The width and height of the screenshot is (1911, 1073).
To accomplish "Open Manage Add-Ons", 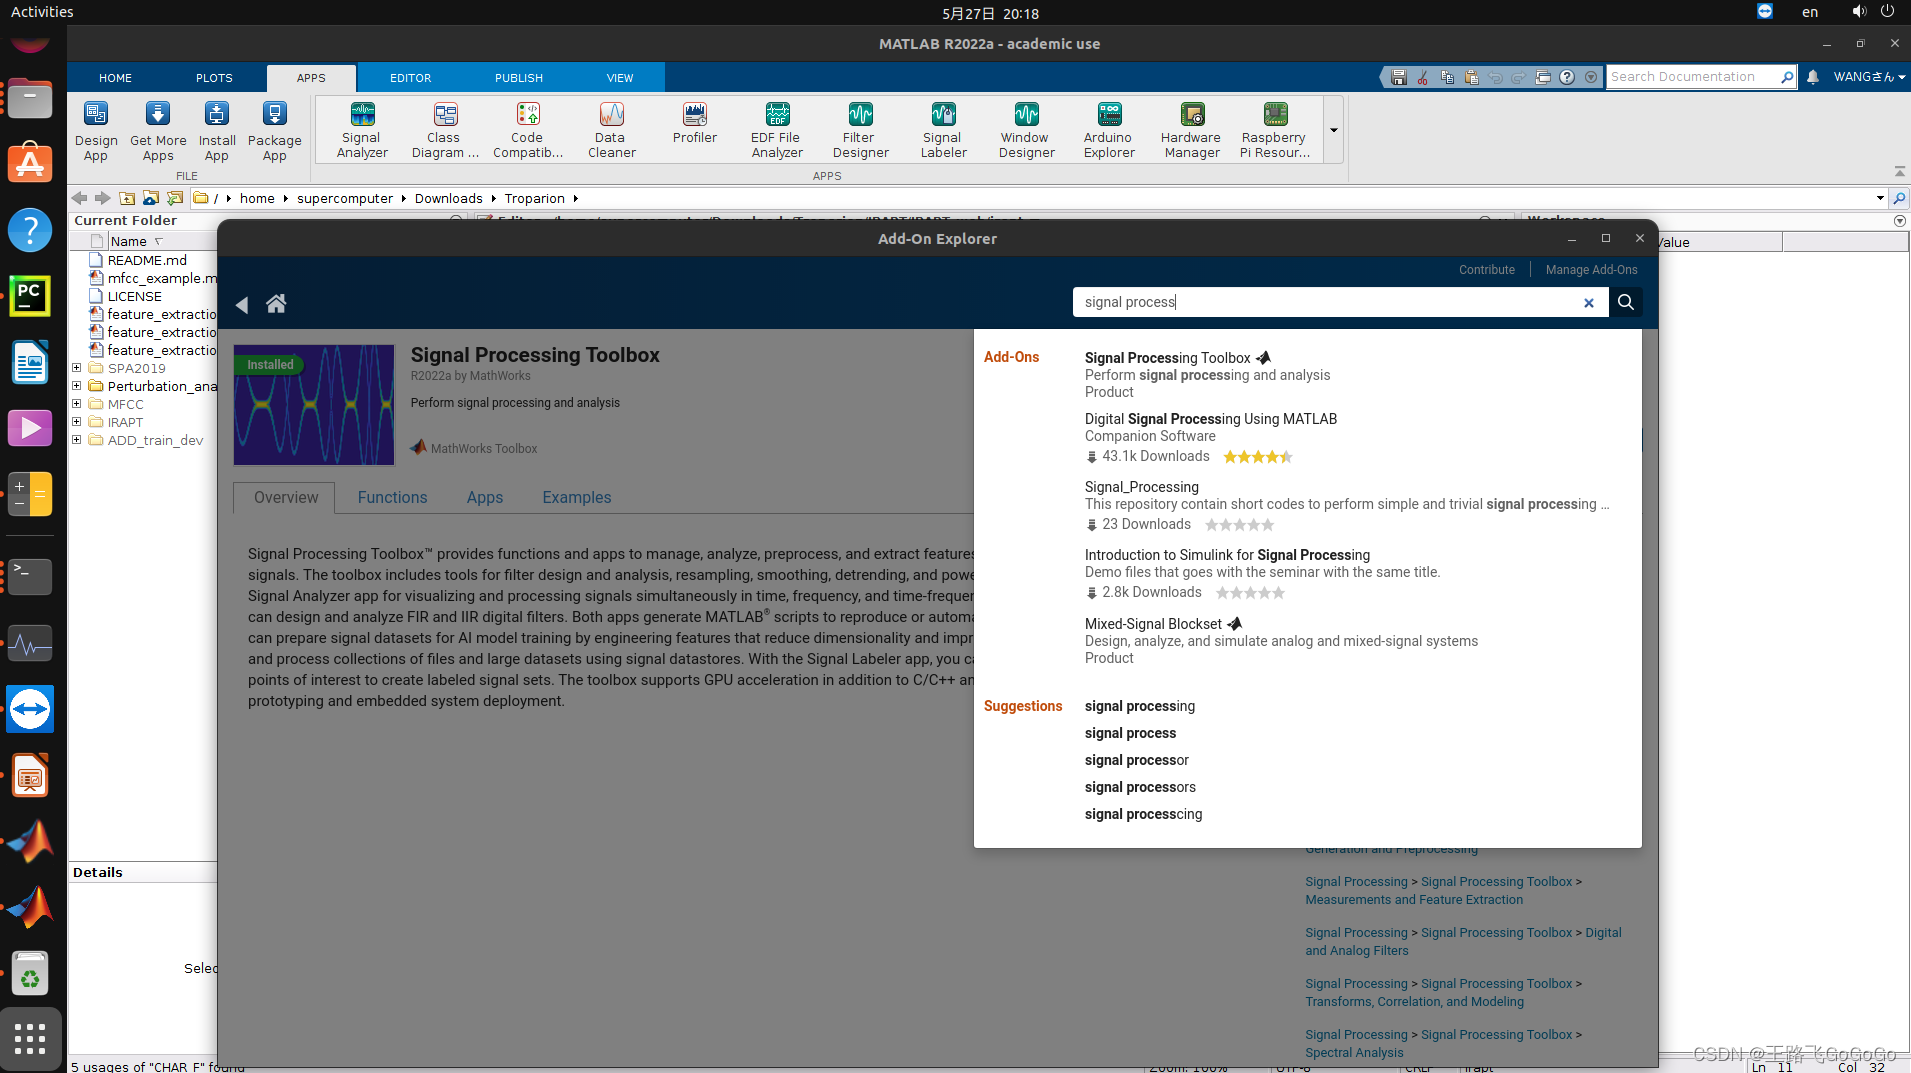I will [x=1592, y=269].
